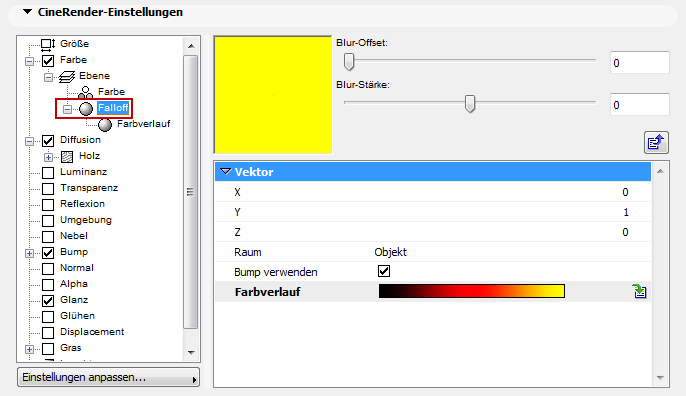Click the Blur-Stärke value input field

[x=640, y=105]
